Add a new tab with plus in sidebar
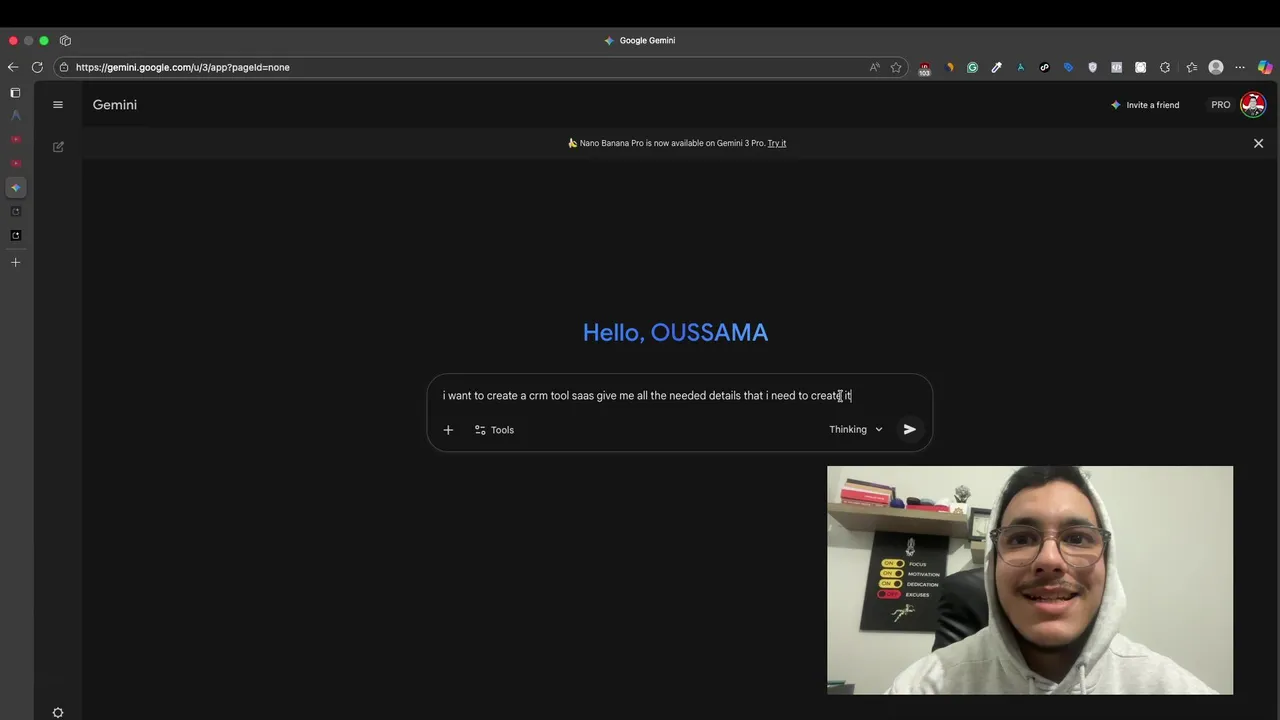The height and width of the screenshot is (720, 1280). click(x=15, y=262)
